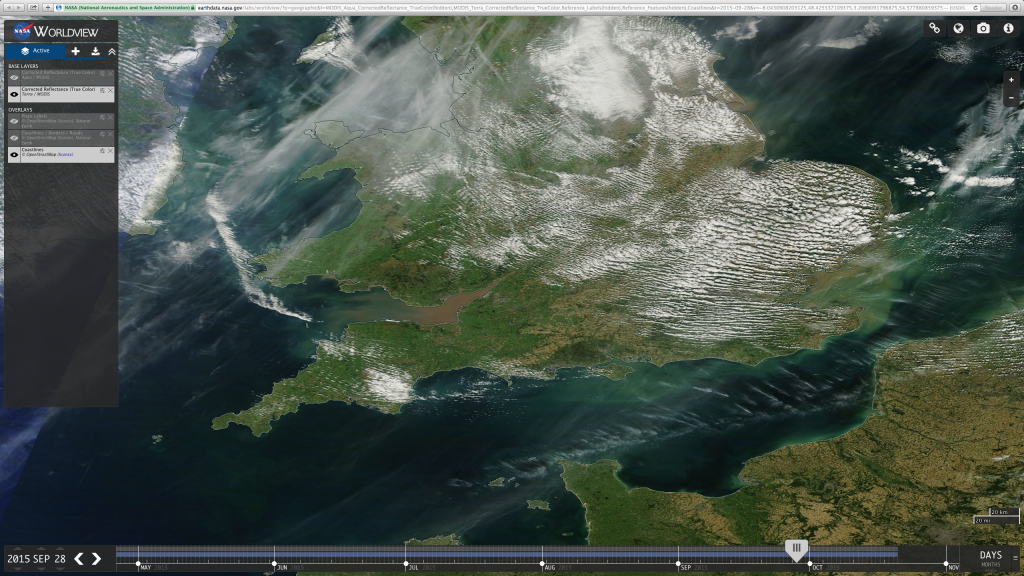The width and height of the screenshot is (1024, 576).
Task: Switch to the Active layers tab
Action: pyautogui.click(x=35, y=51)
